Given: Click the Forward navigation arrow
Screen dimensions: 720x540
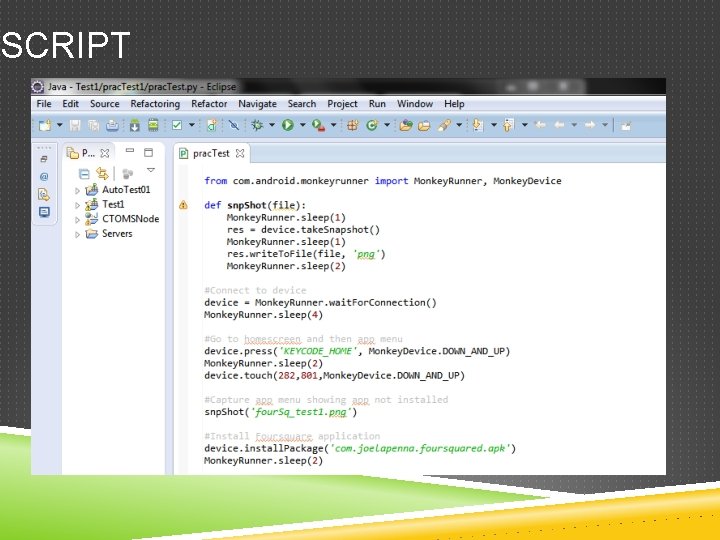Looking at the screenshot, I should click(x=590, y=125).
